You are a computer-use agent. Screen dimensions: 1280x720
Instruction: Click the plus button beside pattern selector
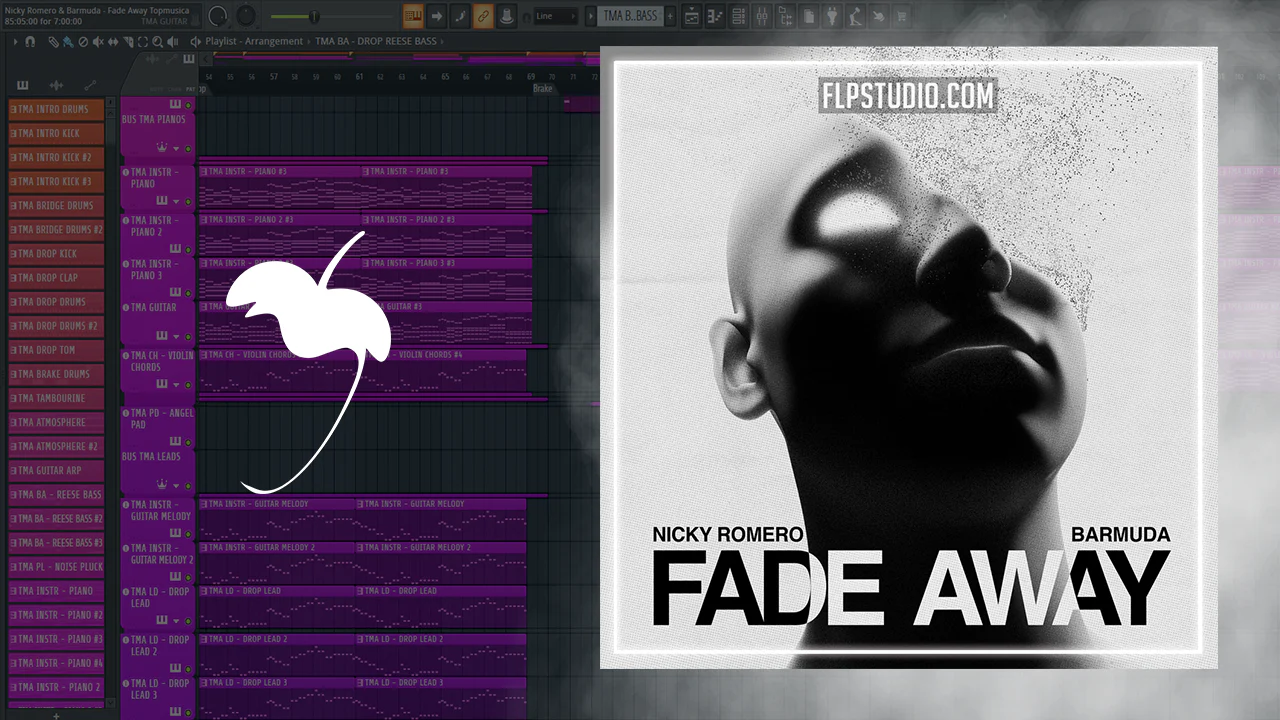pyautogui.click(x=670, y=16)
